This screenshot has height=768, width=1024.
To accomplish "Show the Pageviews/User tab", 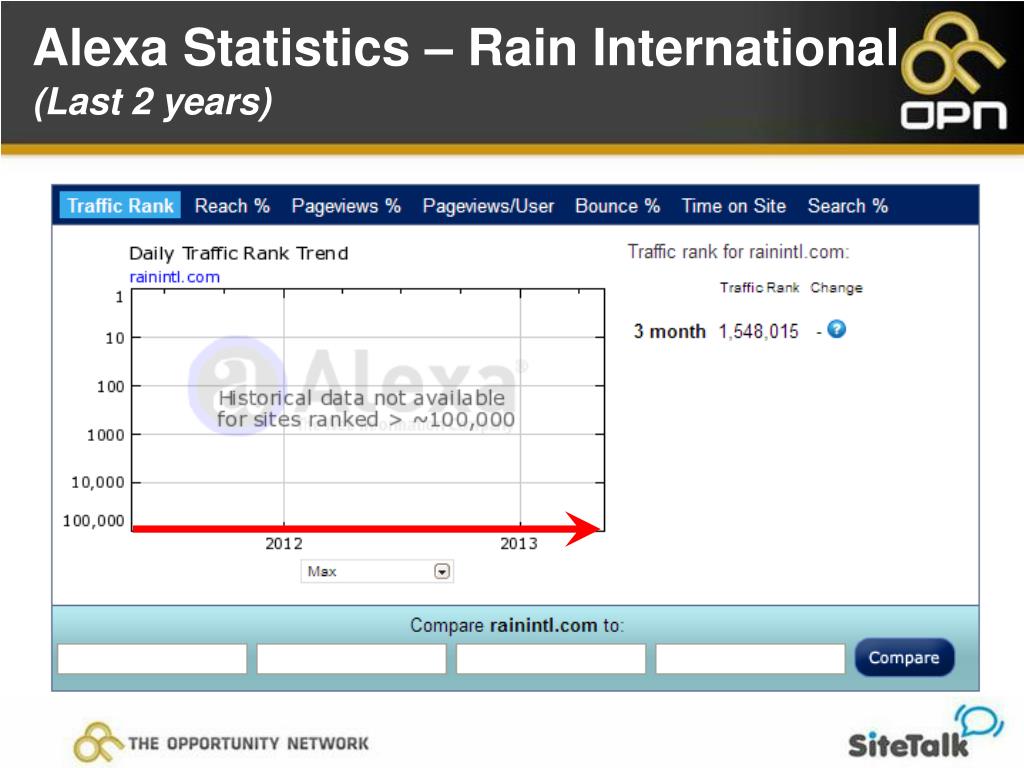I will [488, 206].
